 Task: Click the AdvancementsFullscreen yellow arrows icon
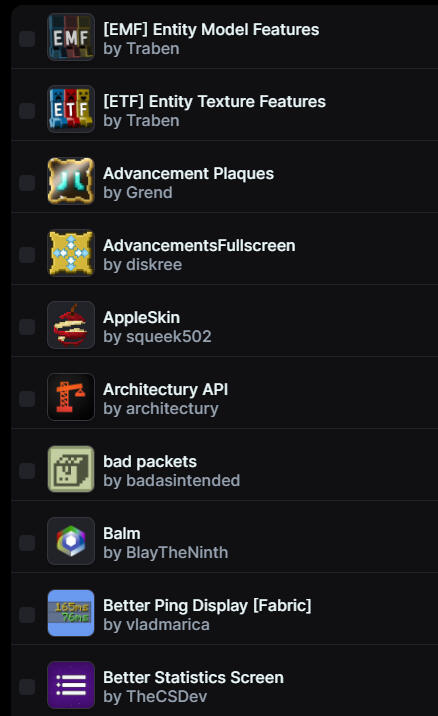(71, 253)
